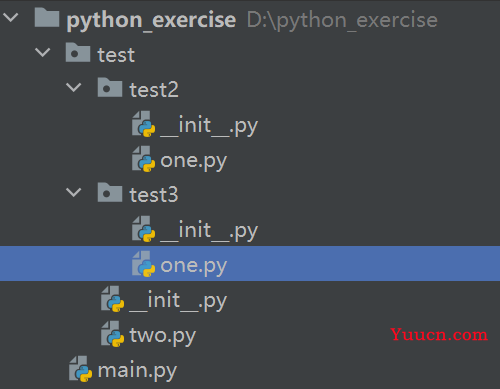Viewport: 500px width, 389px height.
Task: Click the Python icon of main.py
Action: click(80, 369)
